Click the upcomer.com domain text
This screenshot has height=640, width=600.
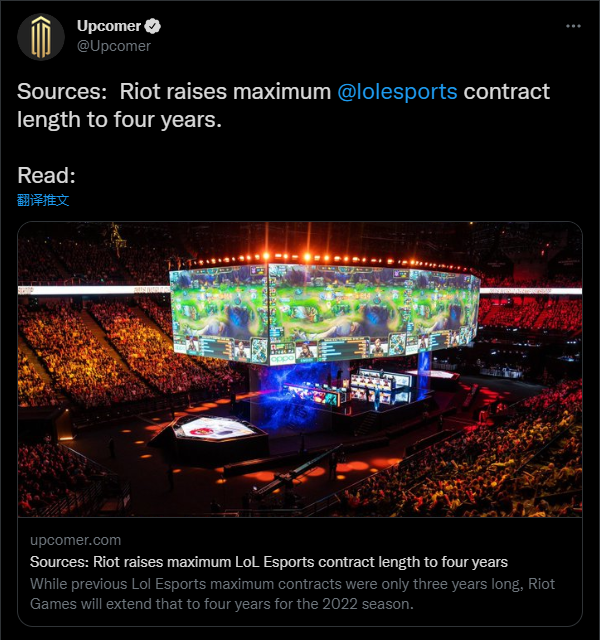coord(76,540)
